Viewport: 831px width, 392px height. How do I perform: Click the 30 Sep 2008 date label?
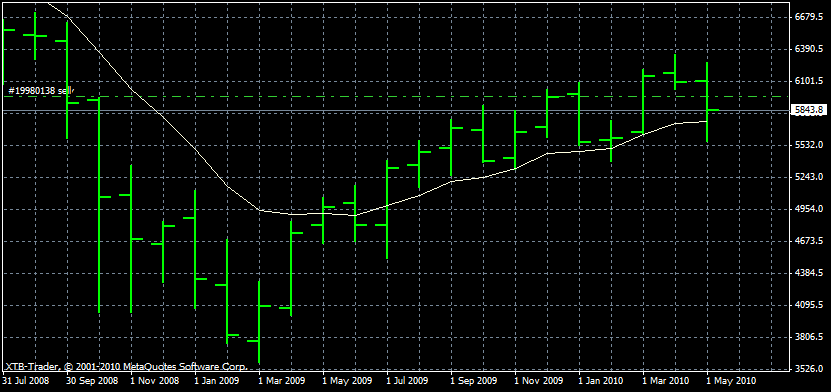(x=92, y=381)
